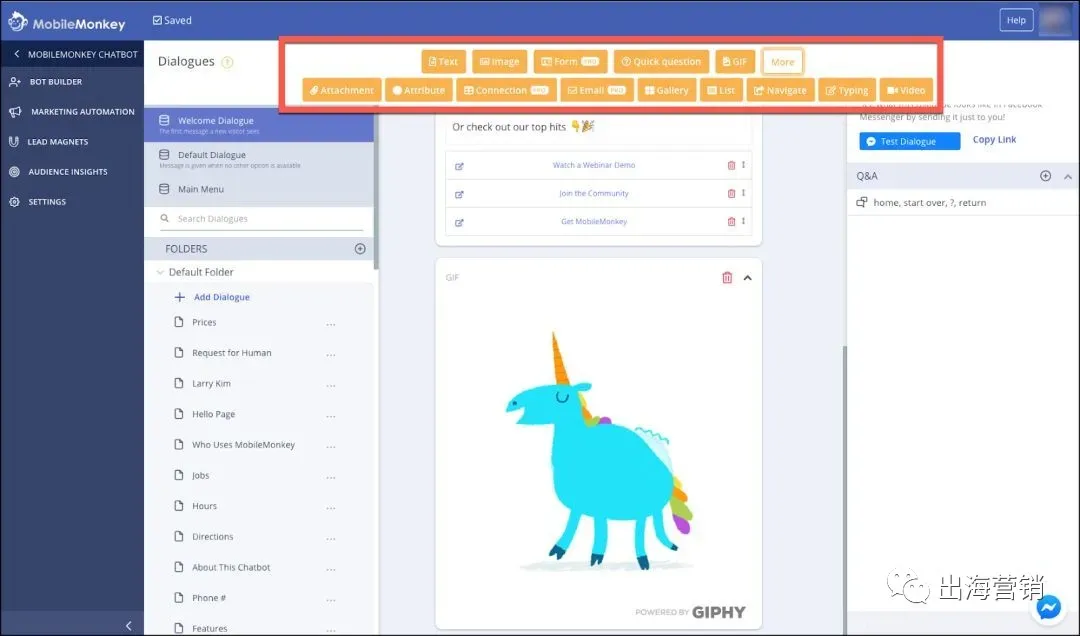Viewport: 1080px width, 636px height.
Task: Open options for Request for Human
Action: click(x=331, y=354)
